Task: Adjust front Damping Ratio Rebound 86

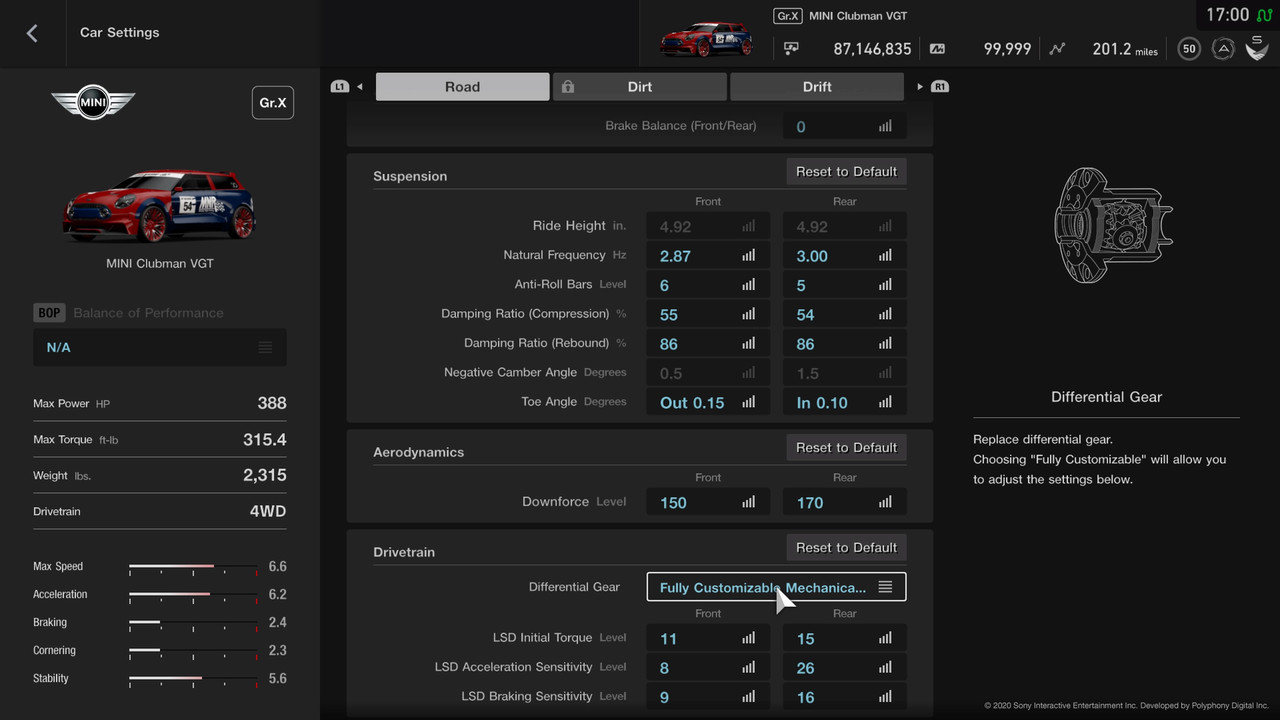Action: click(708, 344)
